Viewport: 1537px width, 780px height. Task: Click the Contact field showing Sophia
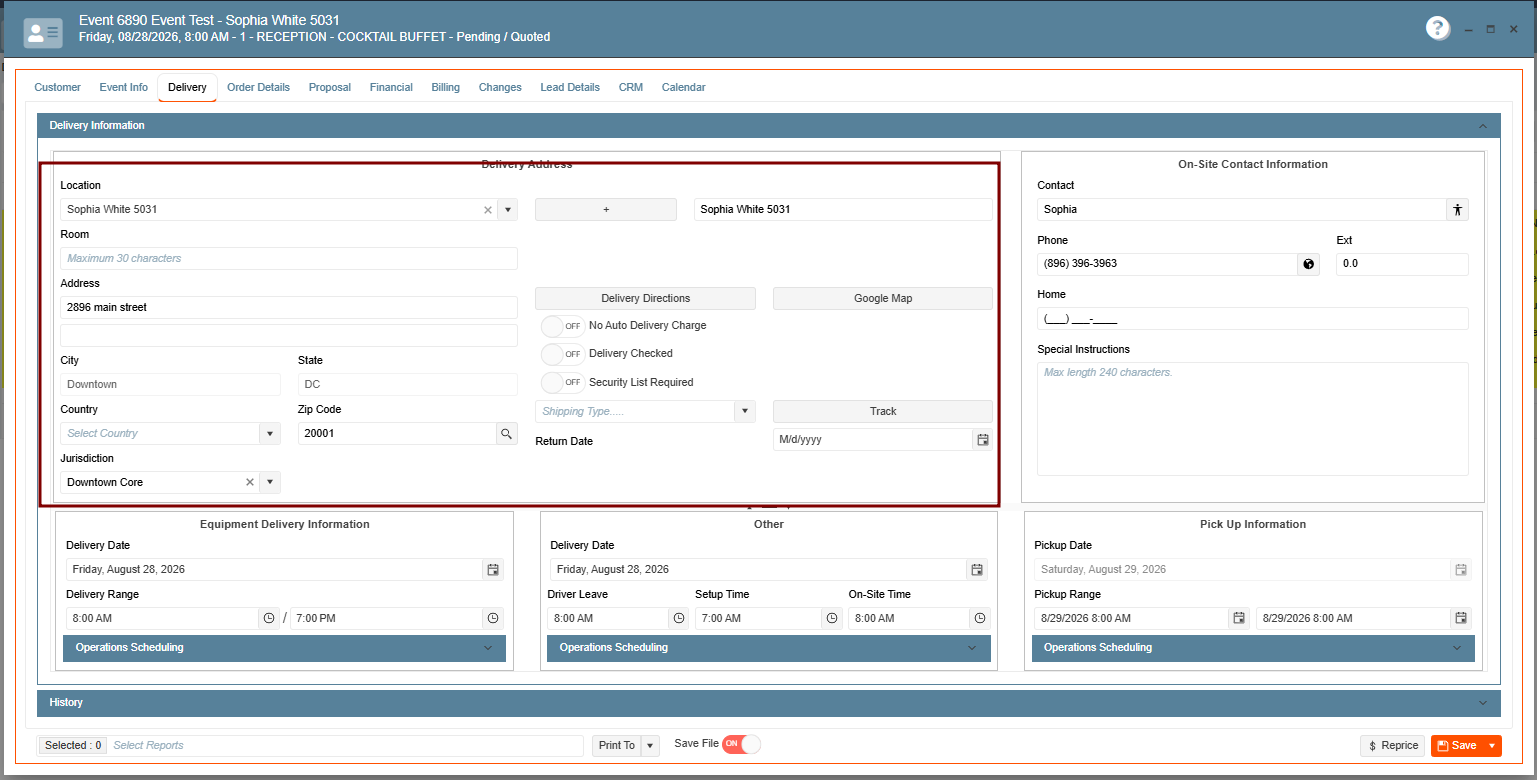pyautogui.click(x=1242, y=210)
